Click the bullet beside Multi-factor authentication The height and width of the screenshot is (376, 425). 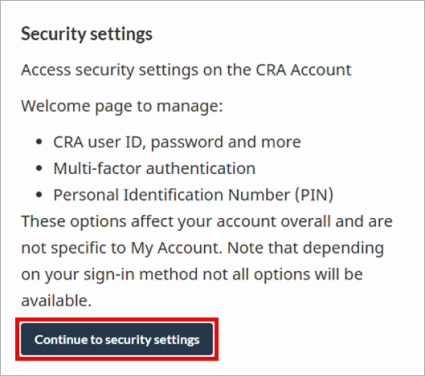click(x=39, y=169)
